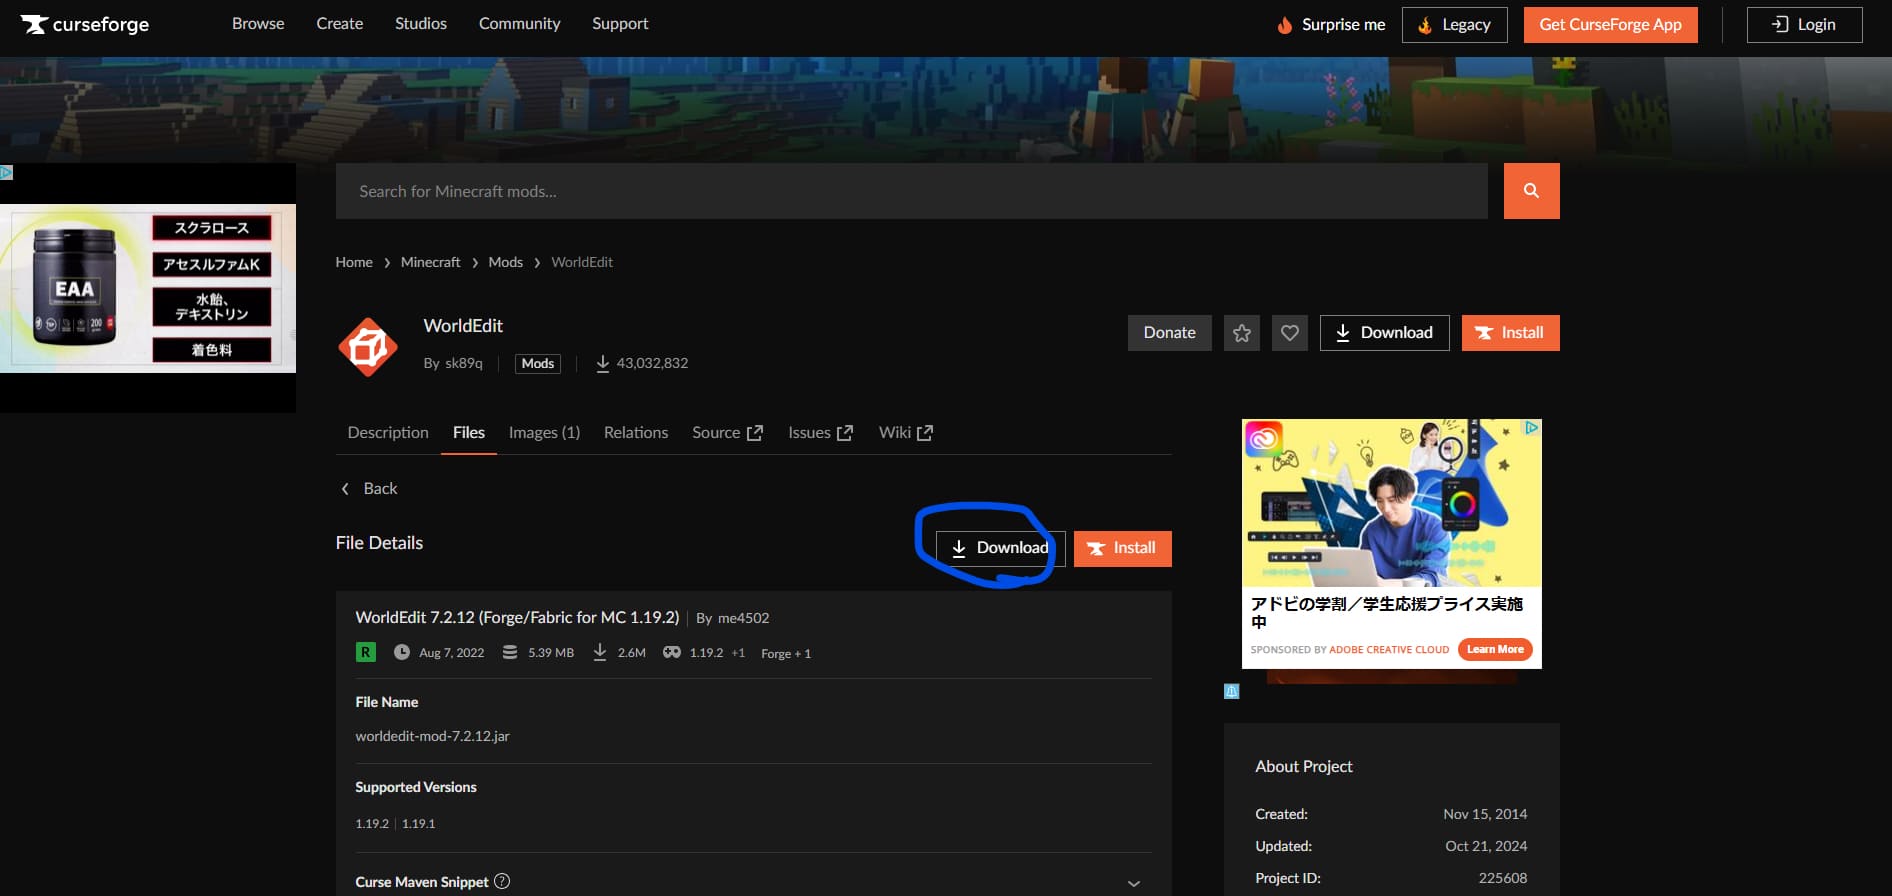Favorite WorldEdit with the heart icon
Viewport: 1892px width, 896px height.
tap(1290, 333)
